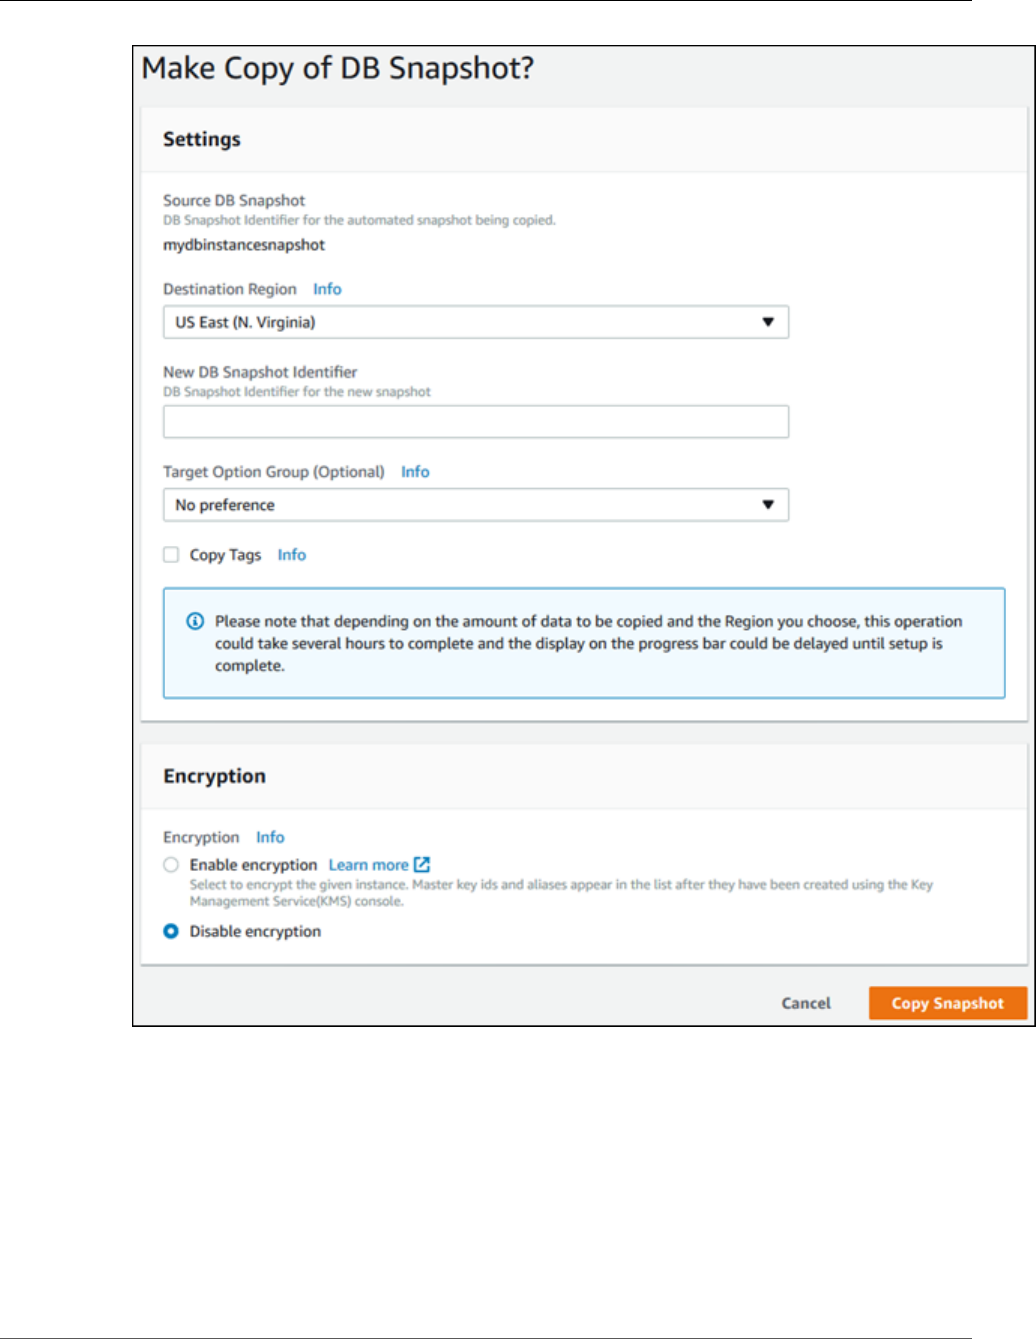This screenshot has width=1036, height=1339.
Task: Focus the New DB Snapshot Identifier field
Action: click(x=475, y=422)
